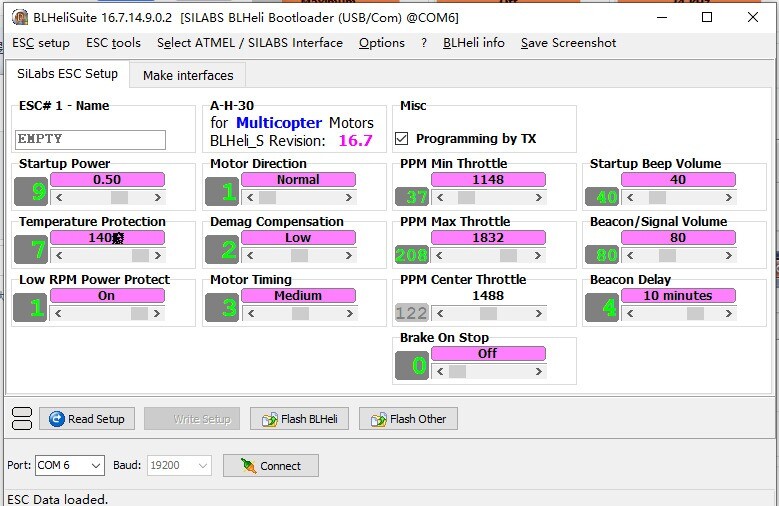779x506 pixels.
Task: Click the Read Setup button
Action: [x=87, y=419]
